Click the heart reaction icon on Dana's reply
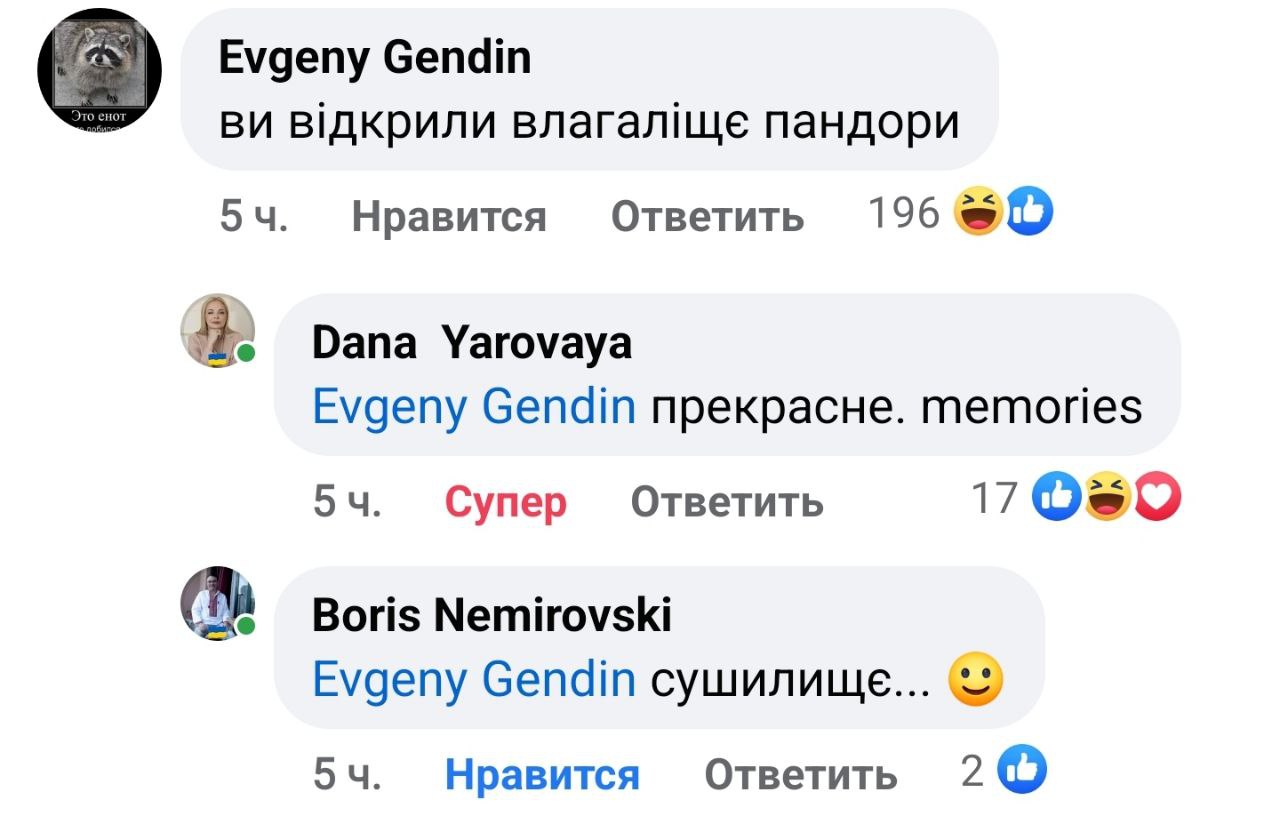Screen dimensions: 1280x828 1159,498
